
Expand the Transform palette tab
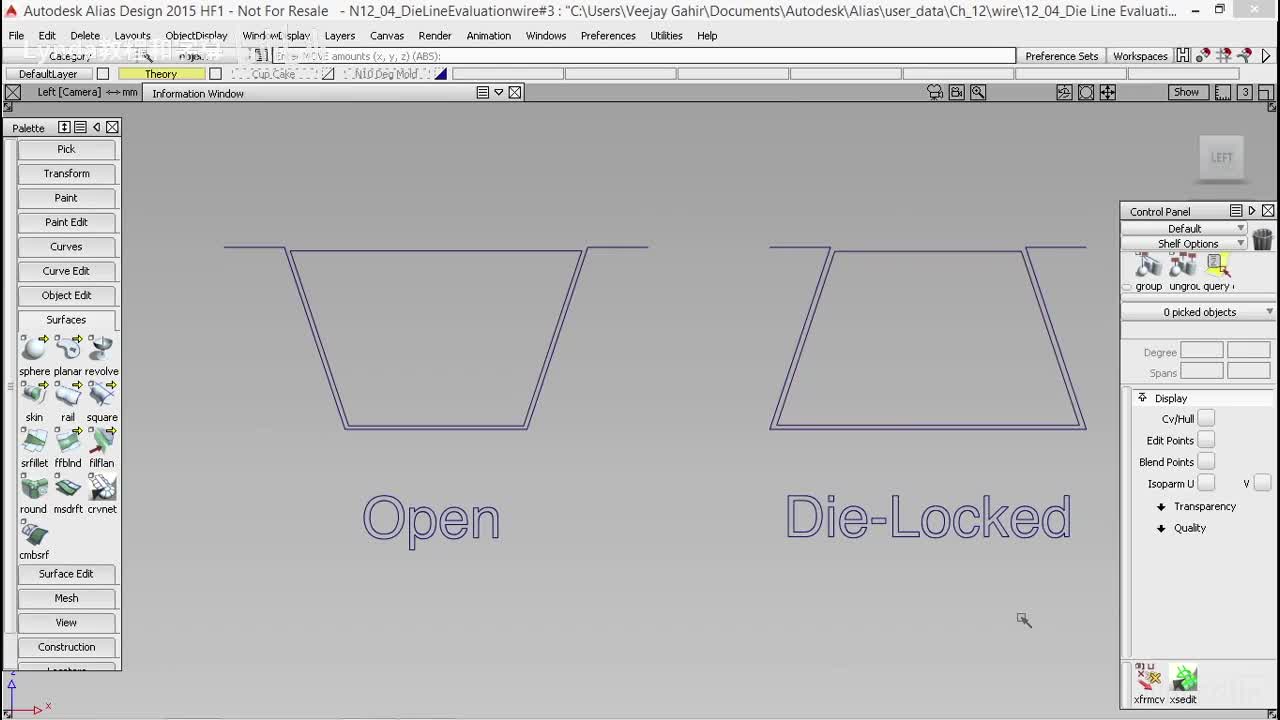coord(66,174)
